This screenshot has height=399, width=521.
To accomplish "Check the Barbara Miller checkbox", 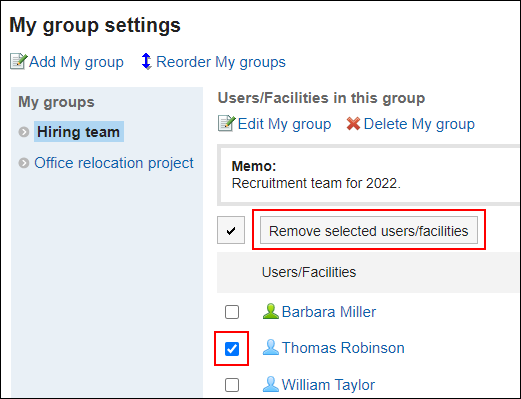I will (232, 312).
